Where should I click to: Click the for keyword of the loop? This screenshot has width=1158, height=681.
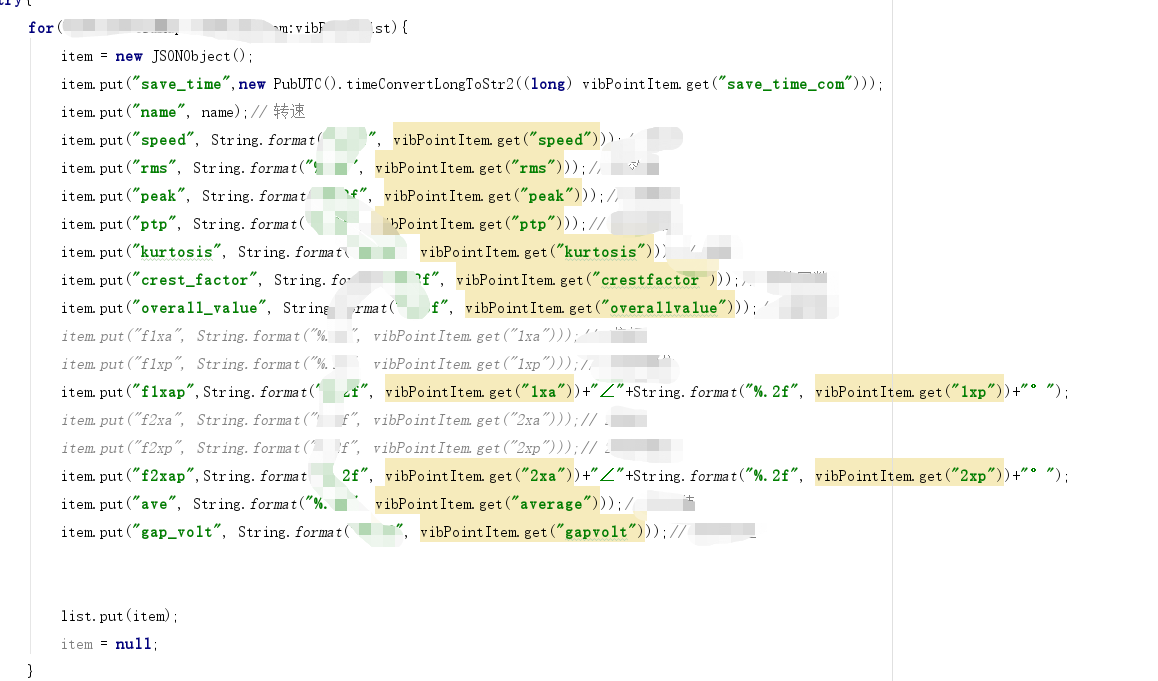41,28
